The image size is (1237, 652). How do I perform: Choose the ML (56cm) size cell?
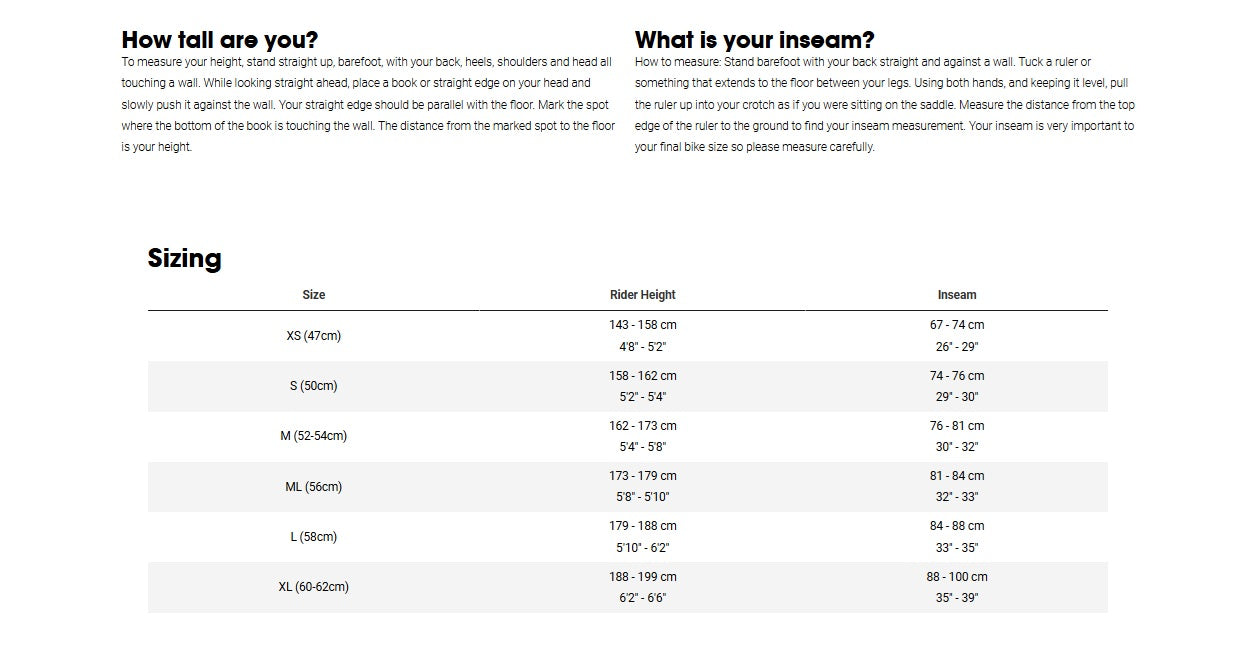[314, 487]
